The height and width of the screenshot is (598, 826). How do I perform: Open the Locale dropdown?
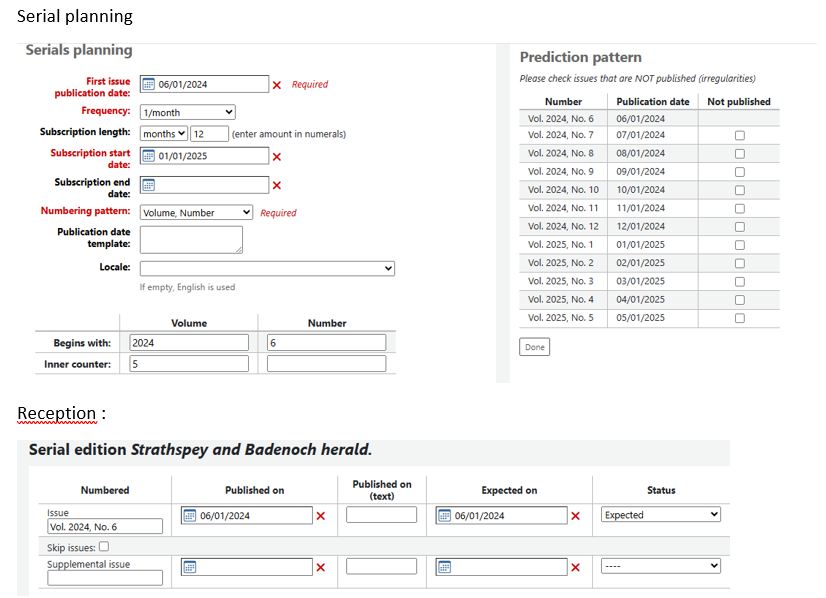tap(267, 269)
